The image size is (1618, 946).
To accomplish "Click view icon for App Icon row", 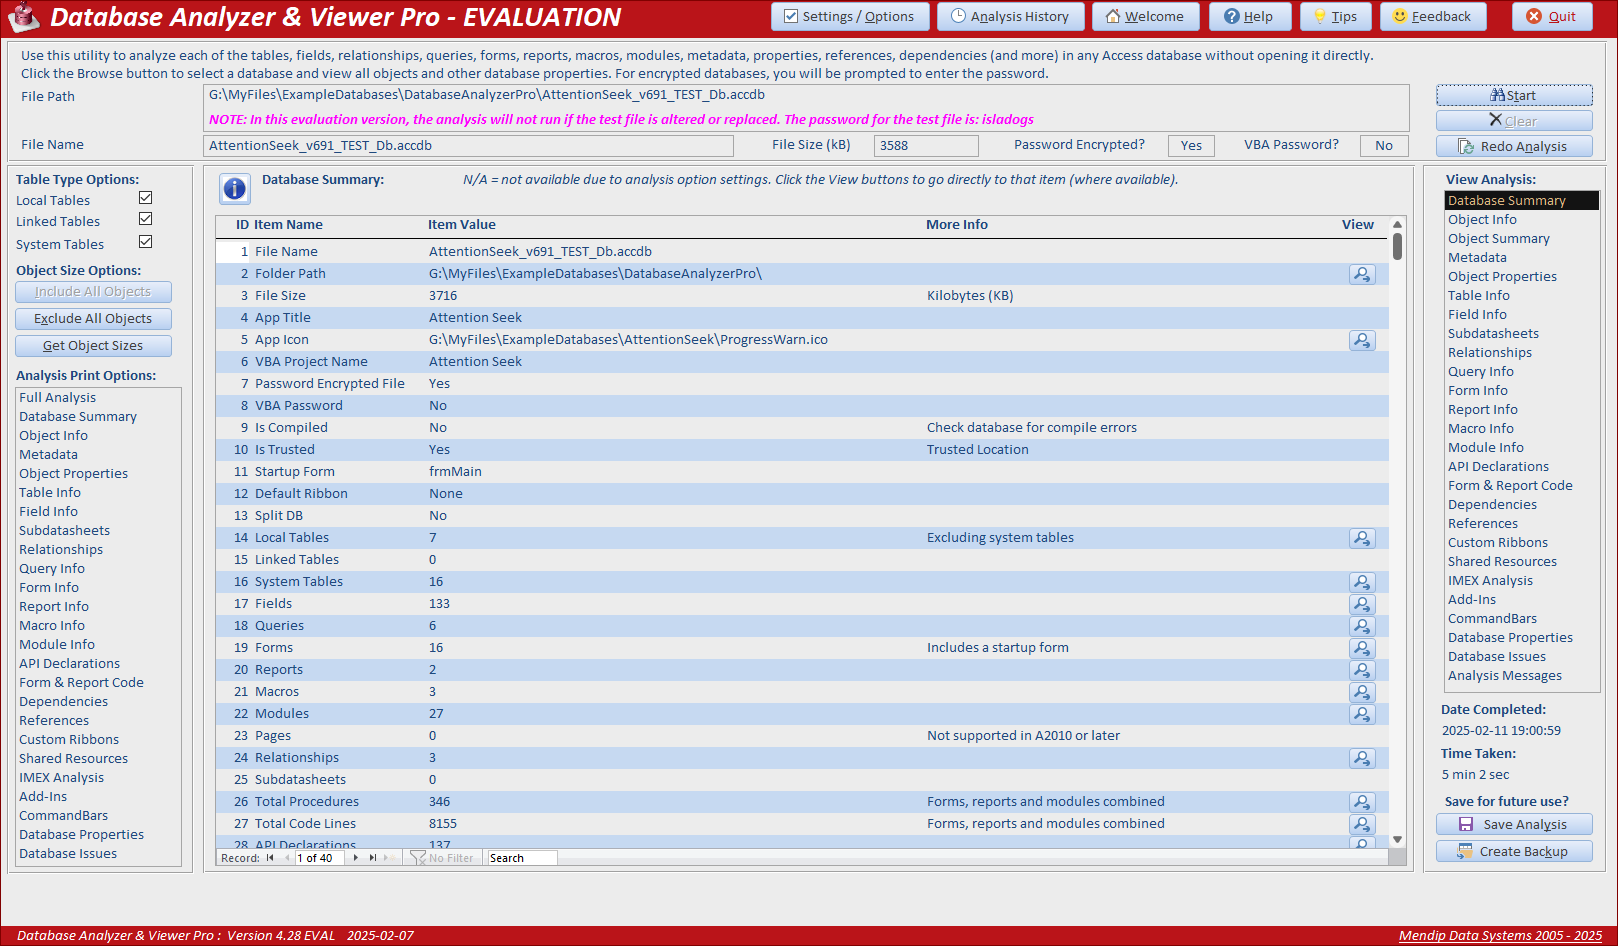I will [1362, 340].
